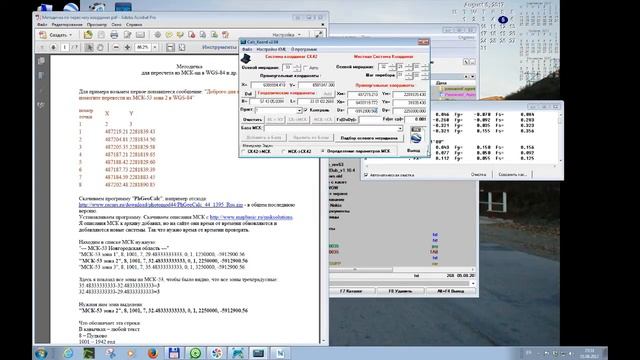The width and height of the screenshot is (640, 360).
Task: Click the Подбор осевого меридиана button
Action: tap(369, 138)
